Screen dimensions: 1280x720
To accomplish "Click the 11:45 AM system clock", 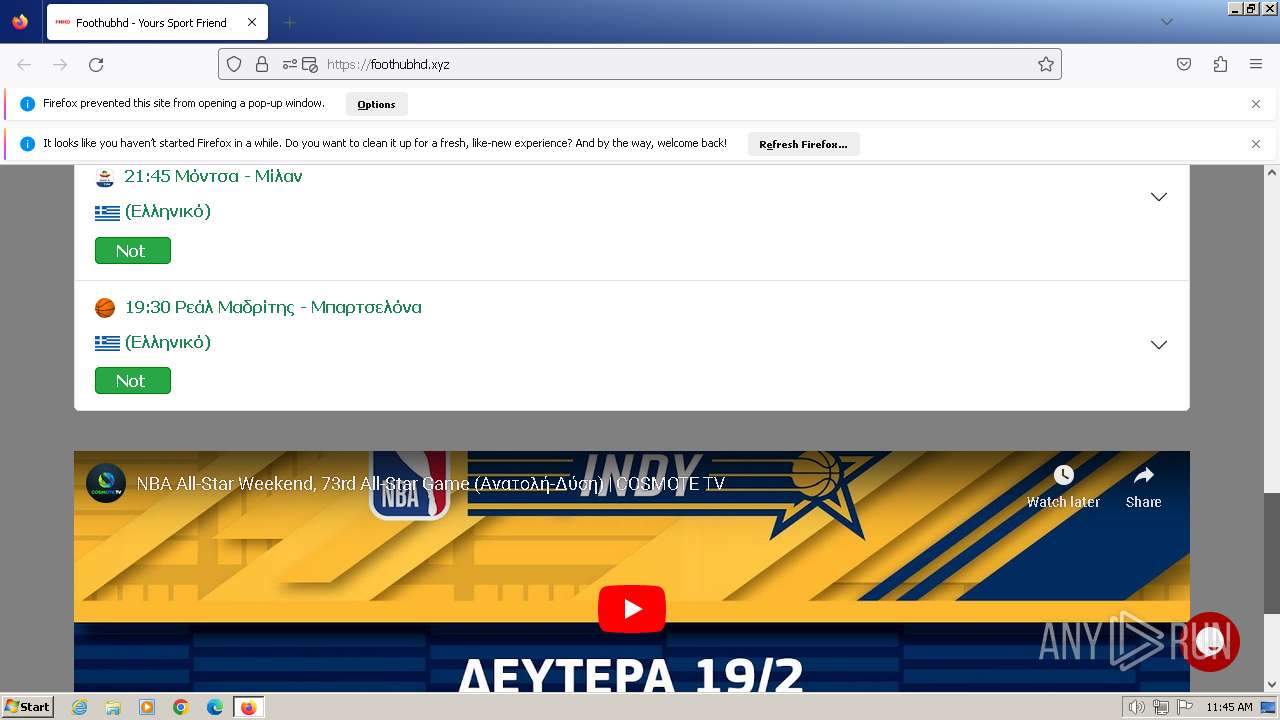I will point(1229,707).
